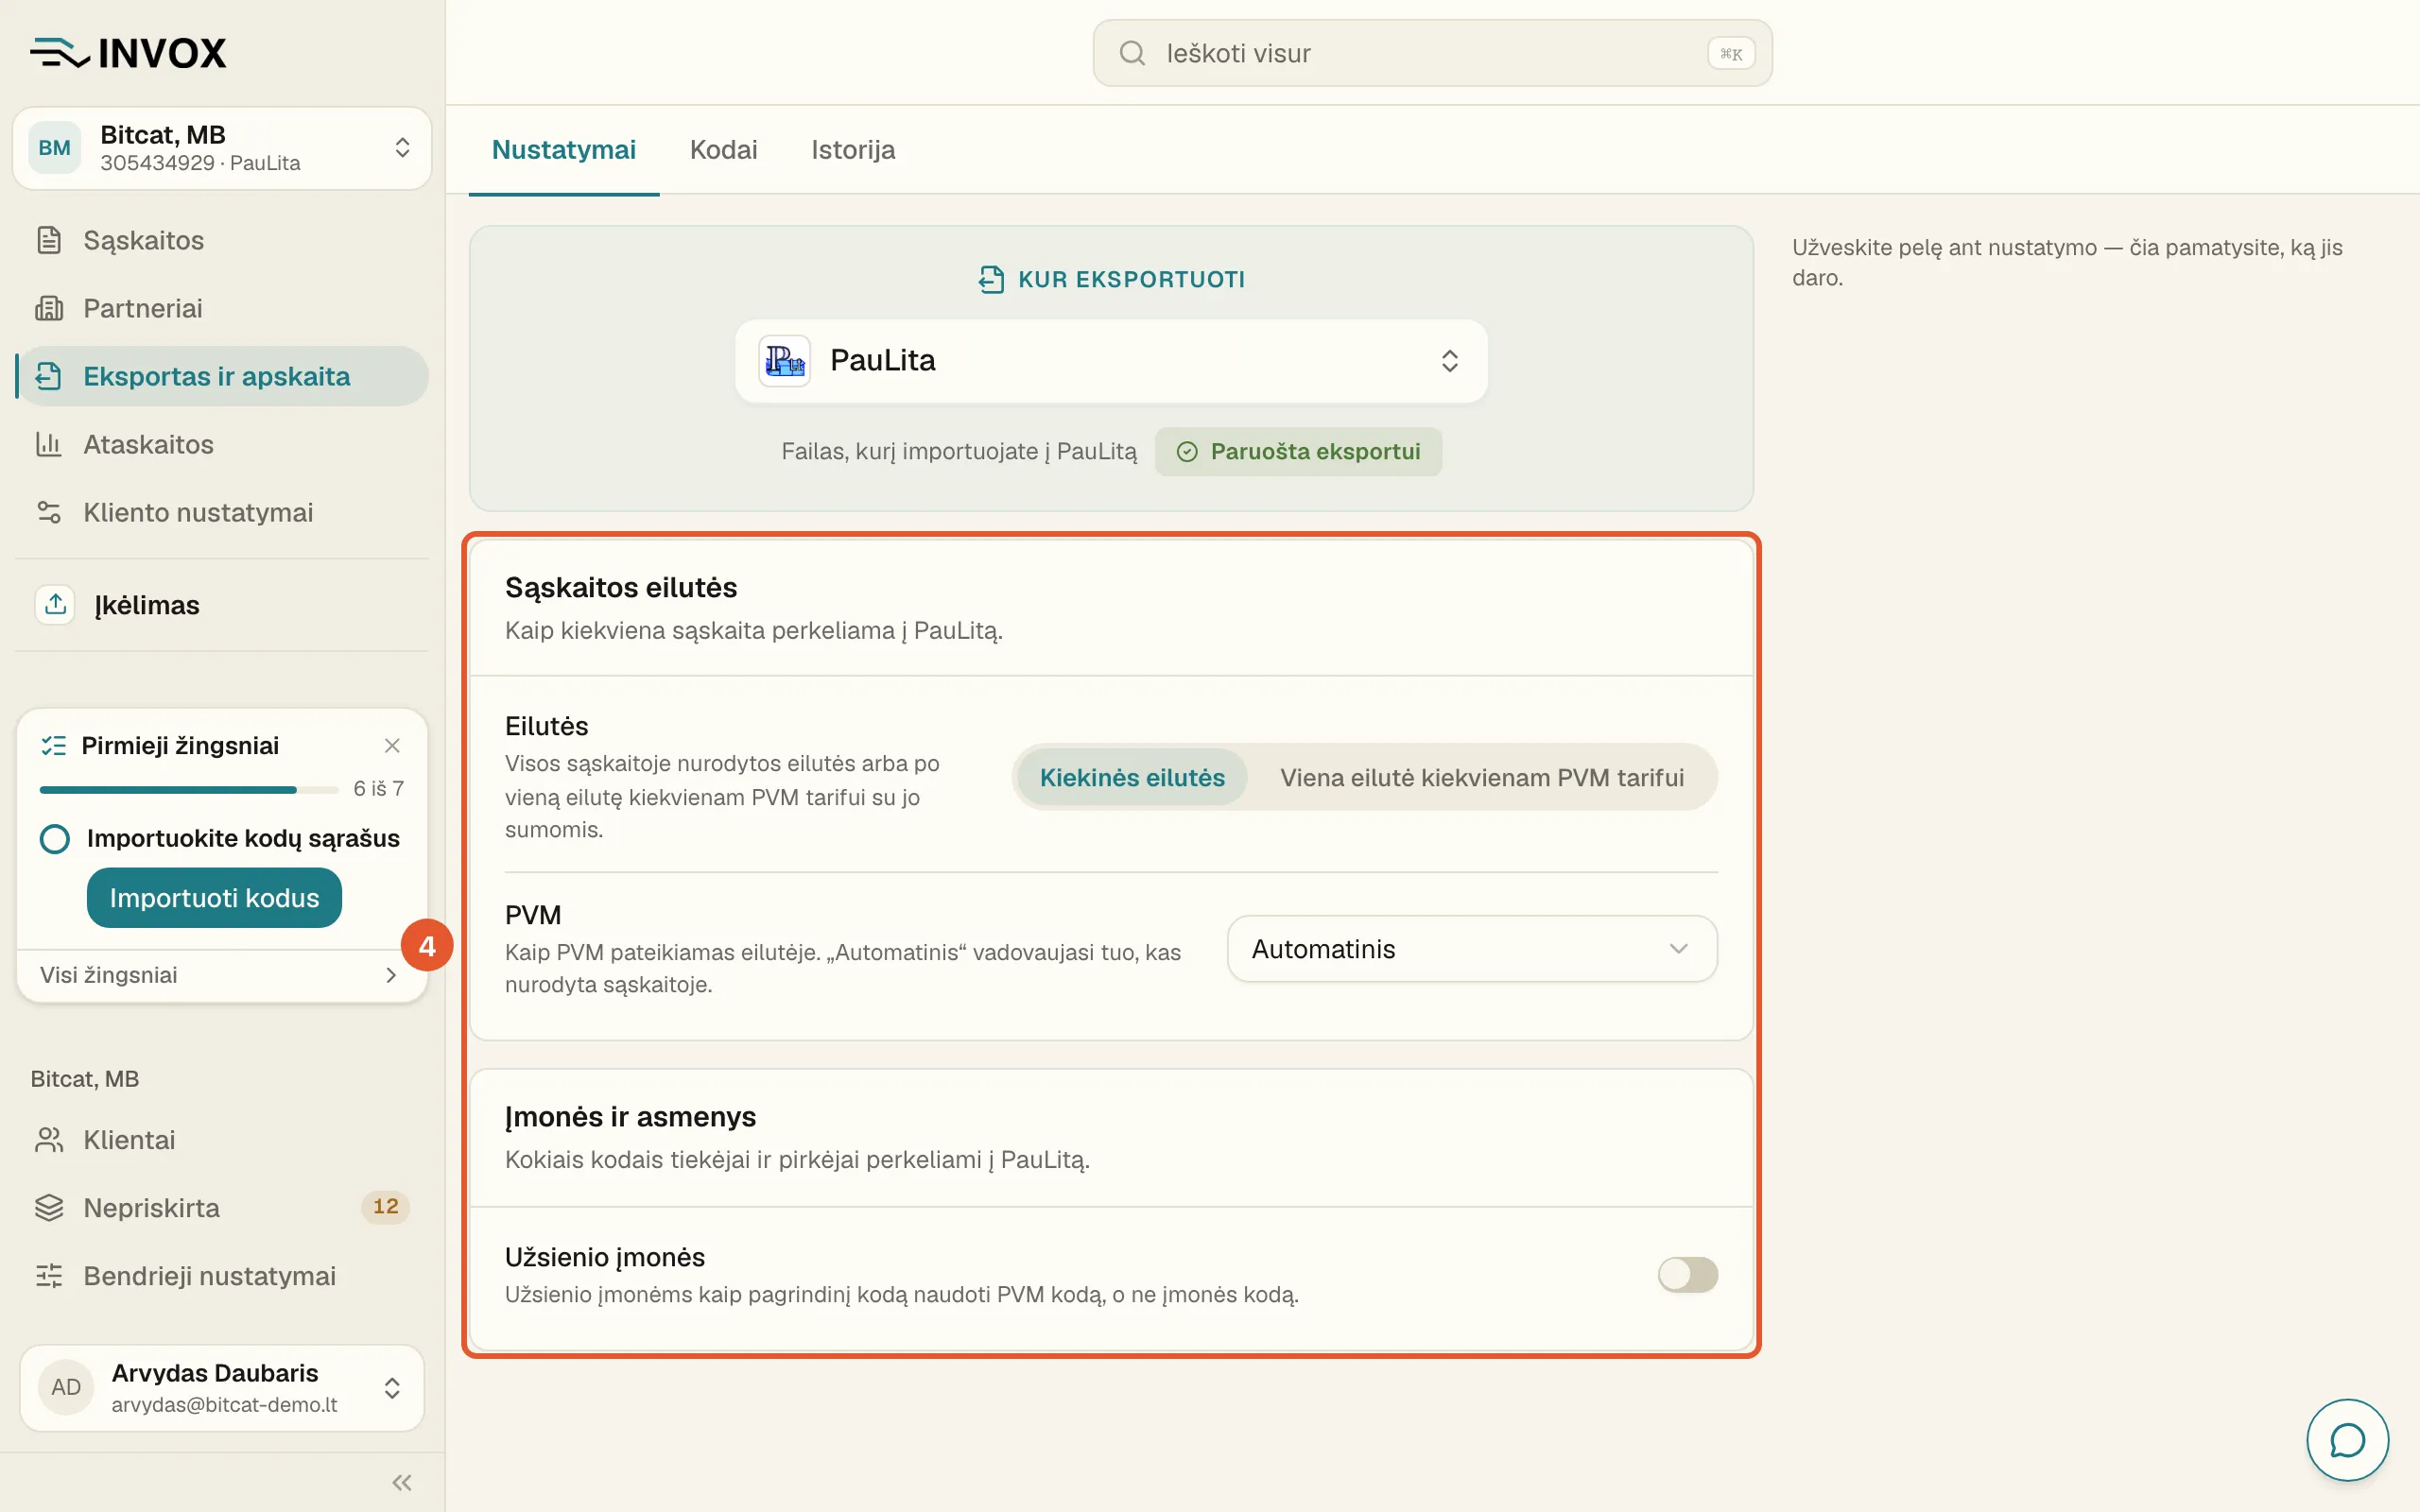Image resolution: width=2420 pixels, height=1512 pixels.
Task: Click the Kliento nustatymai sliders icon
Action: tap(49, 512)
